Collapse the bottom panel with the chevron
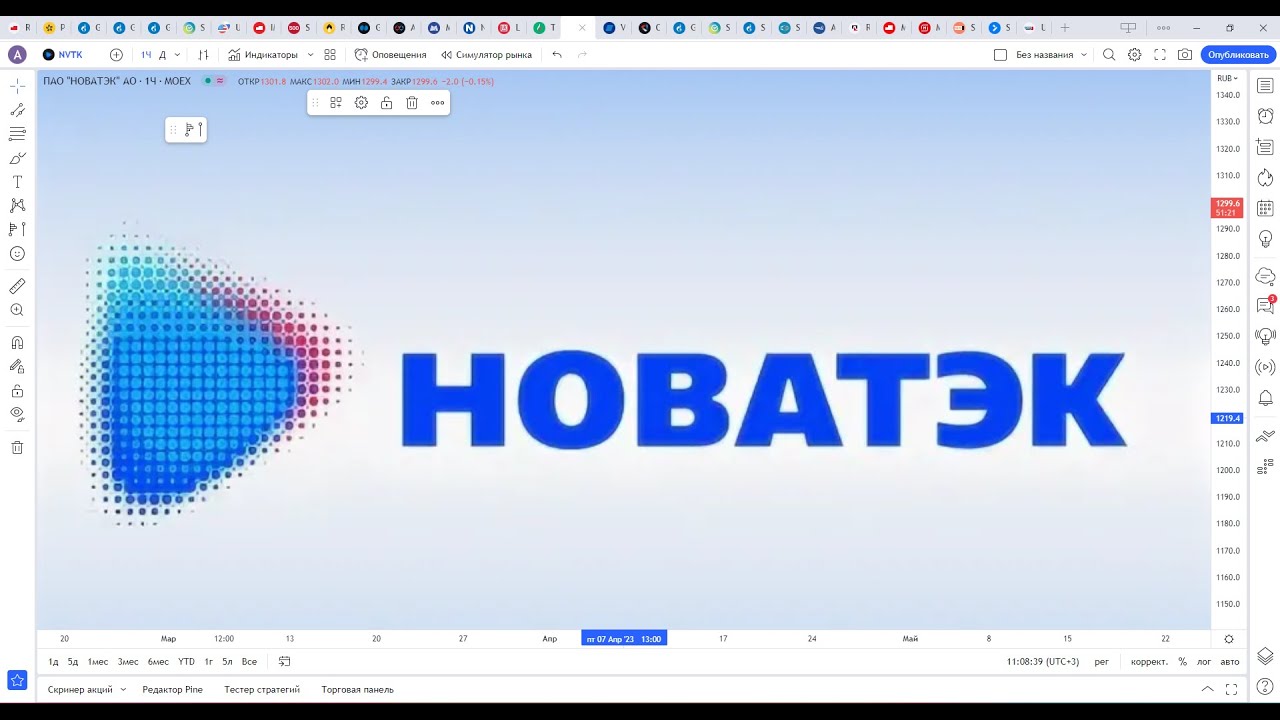This screenshot has width=1280, height=720. (1207, 689)
